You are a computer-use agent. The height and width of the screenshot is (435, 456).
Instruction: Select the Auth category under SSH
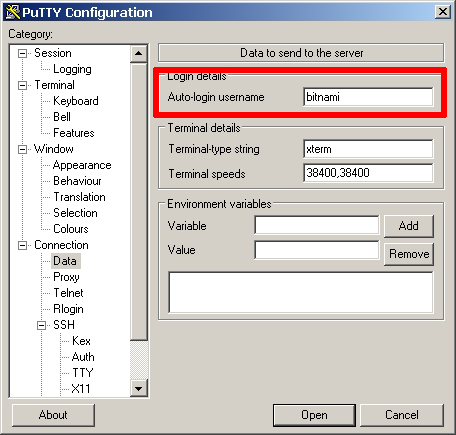point(83,357)
